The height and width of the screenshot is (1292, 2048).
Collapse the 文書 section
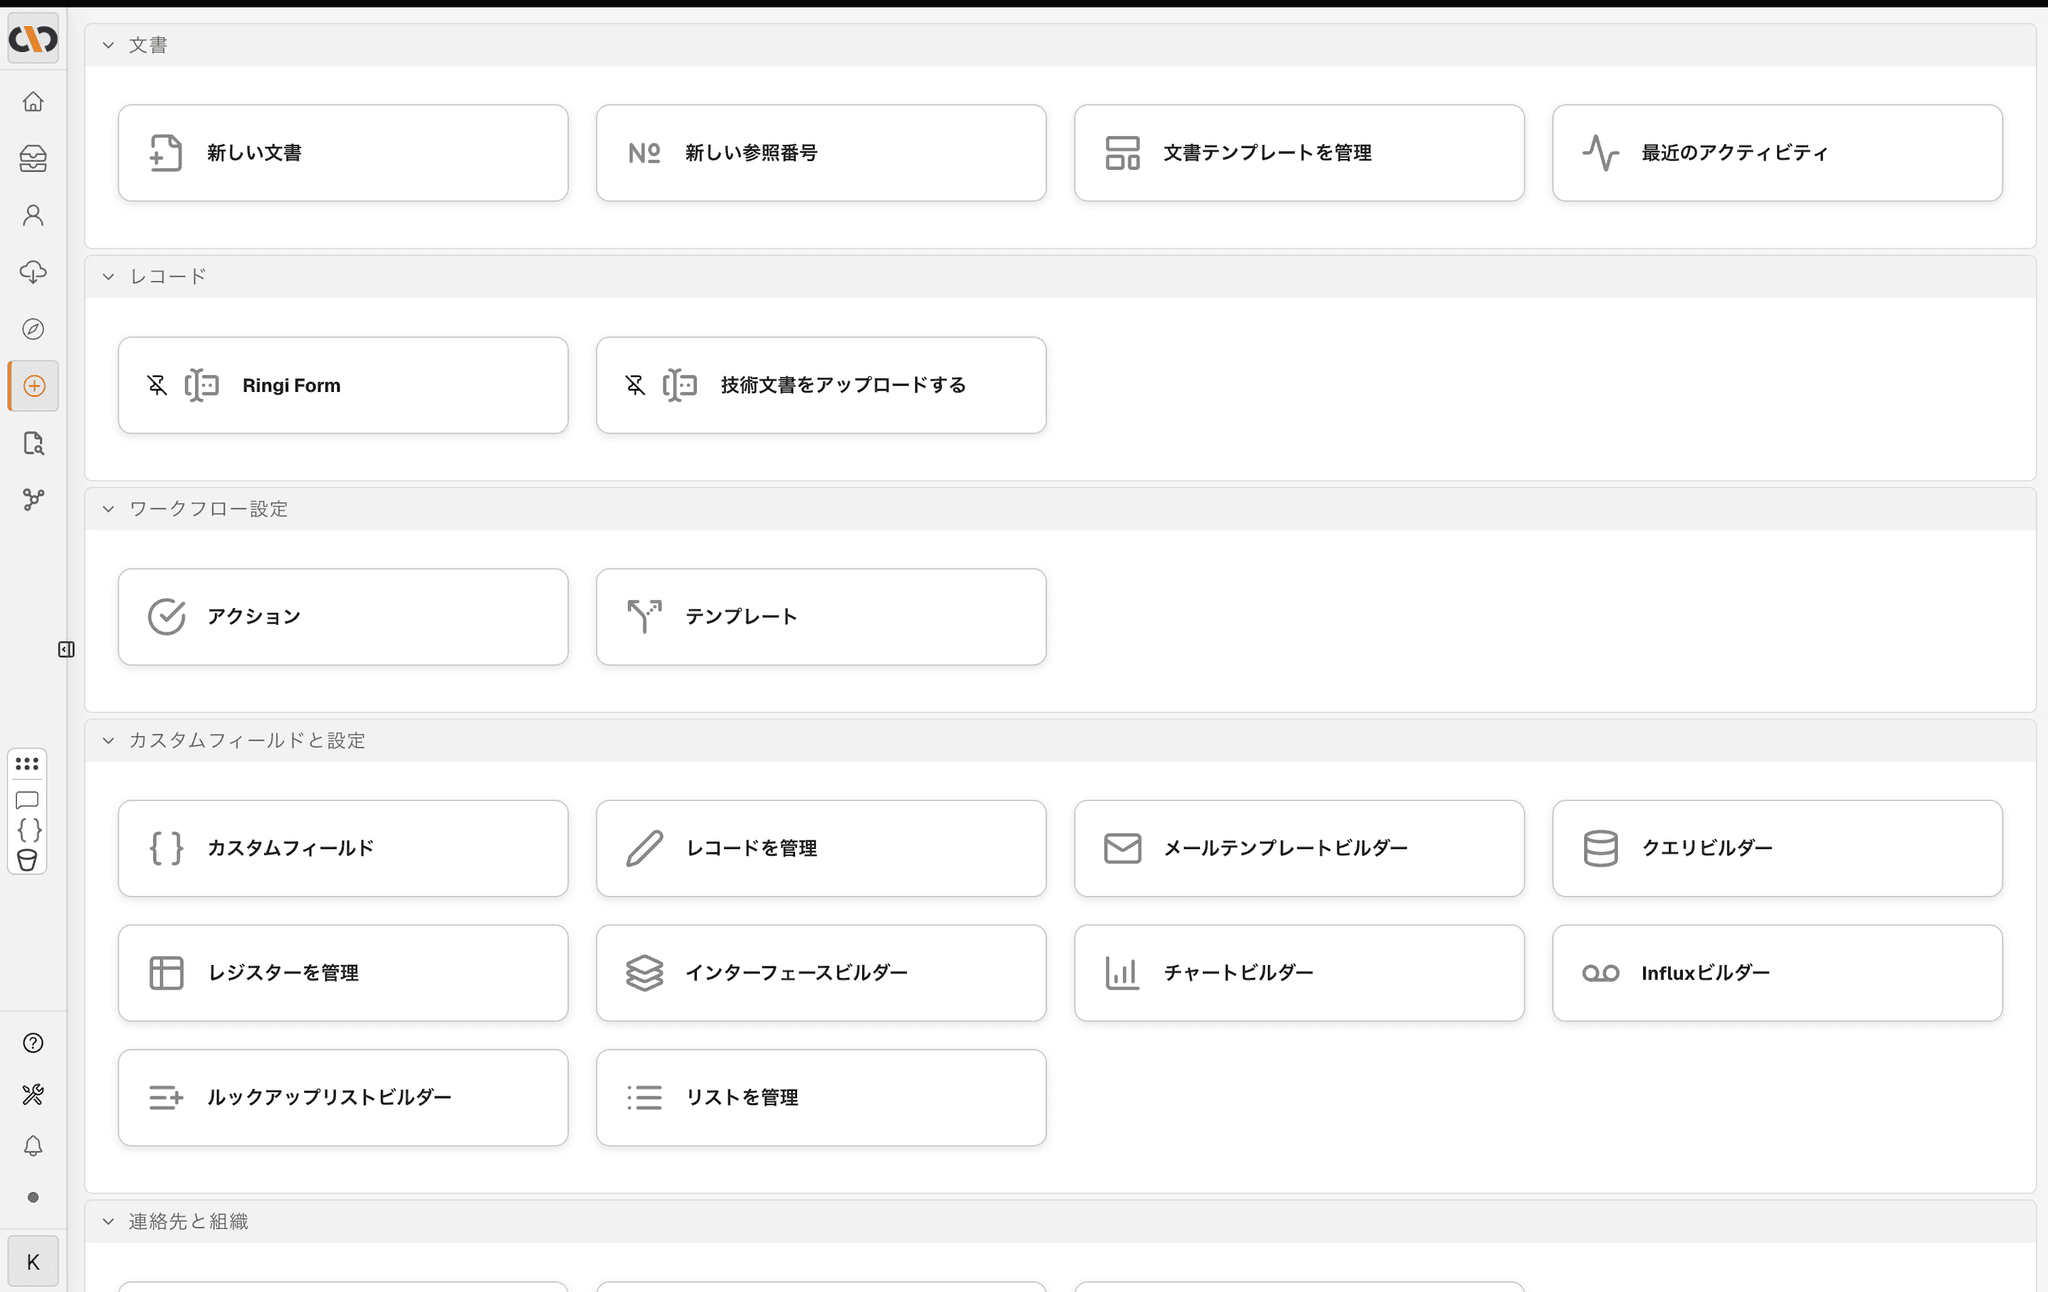pyautogui.click(x=108, y=46)
